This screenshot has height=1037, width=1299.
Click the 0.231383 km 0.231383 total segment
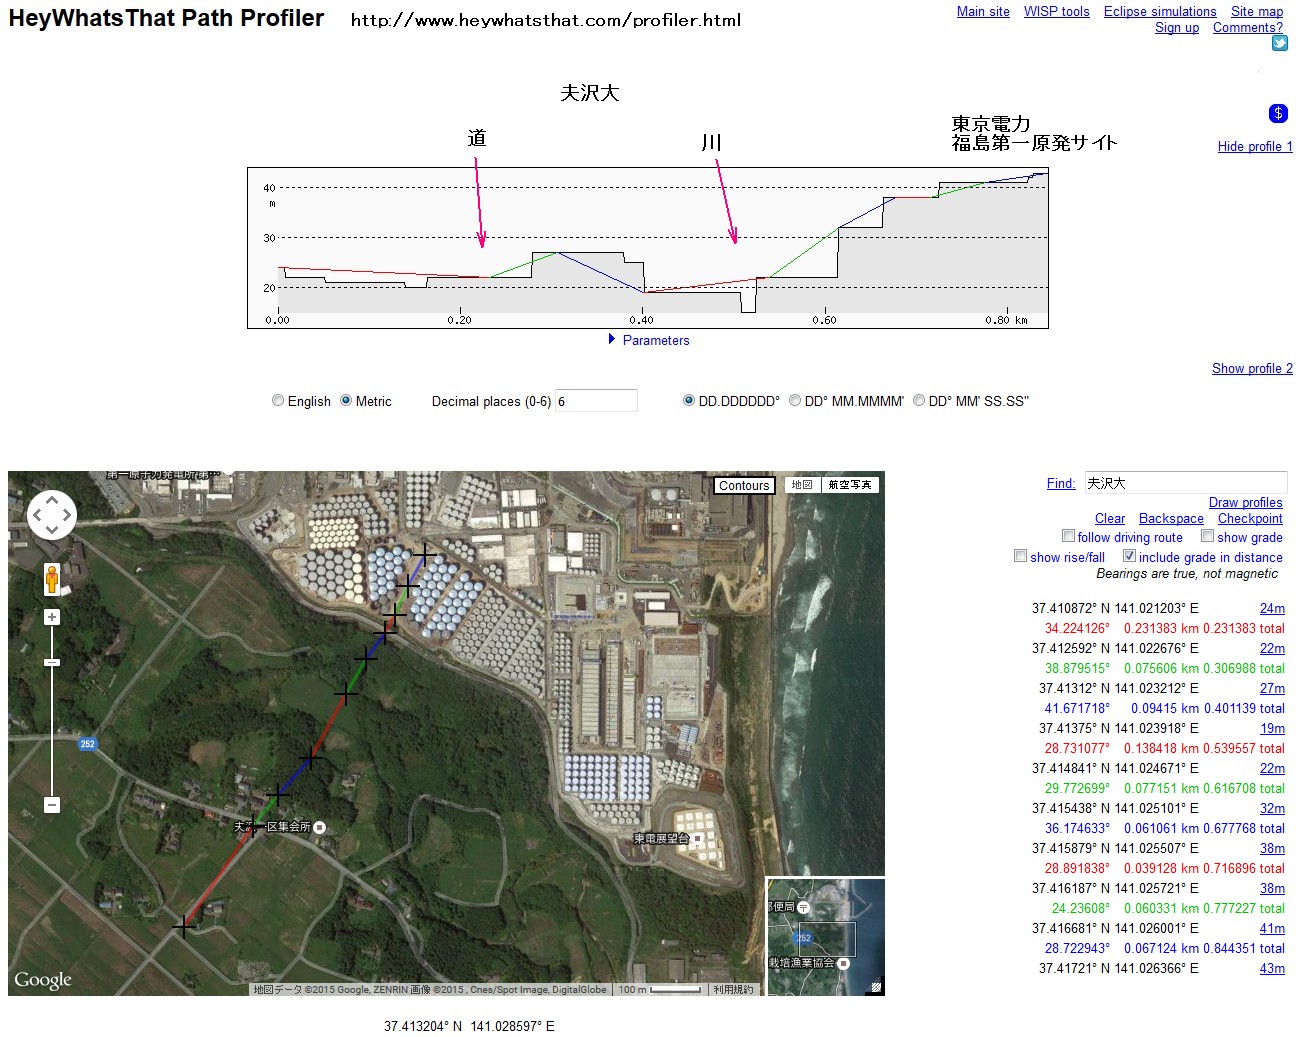click(x=1204, y=629)
